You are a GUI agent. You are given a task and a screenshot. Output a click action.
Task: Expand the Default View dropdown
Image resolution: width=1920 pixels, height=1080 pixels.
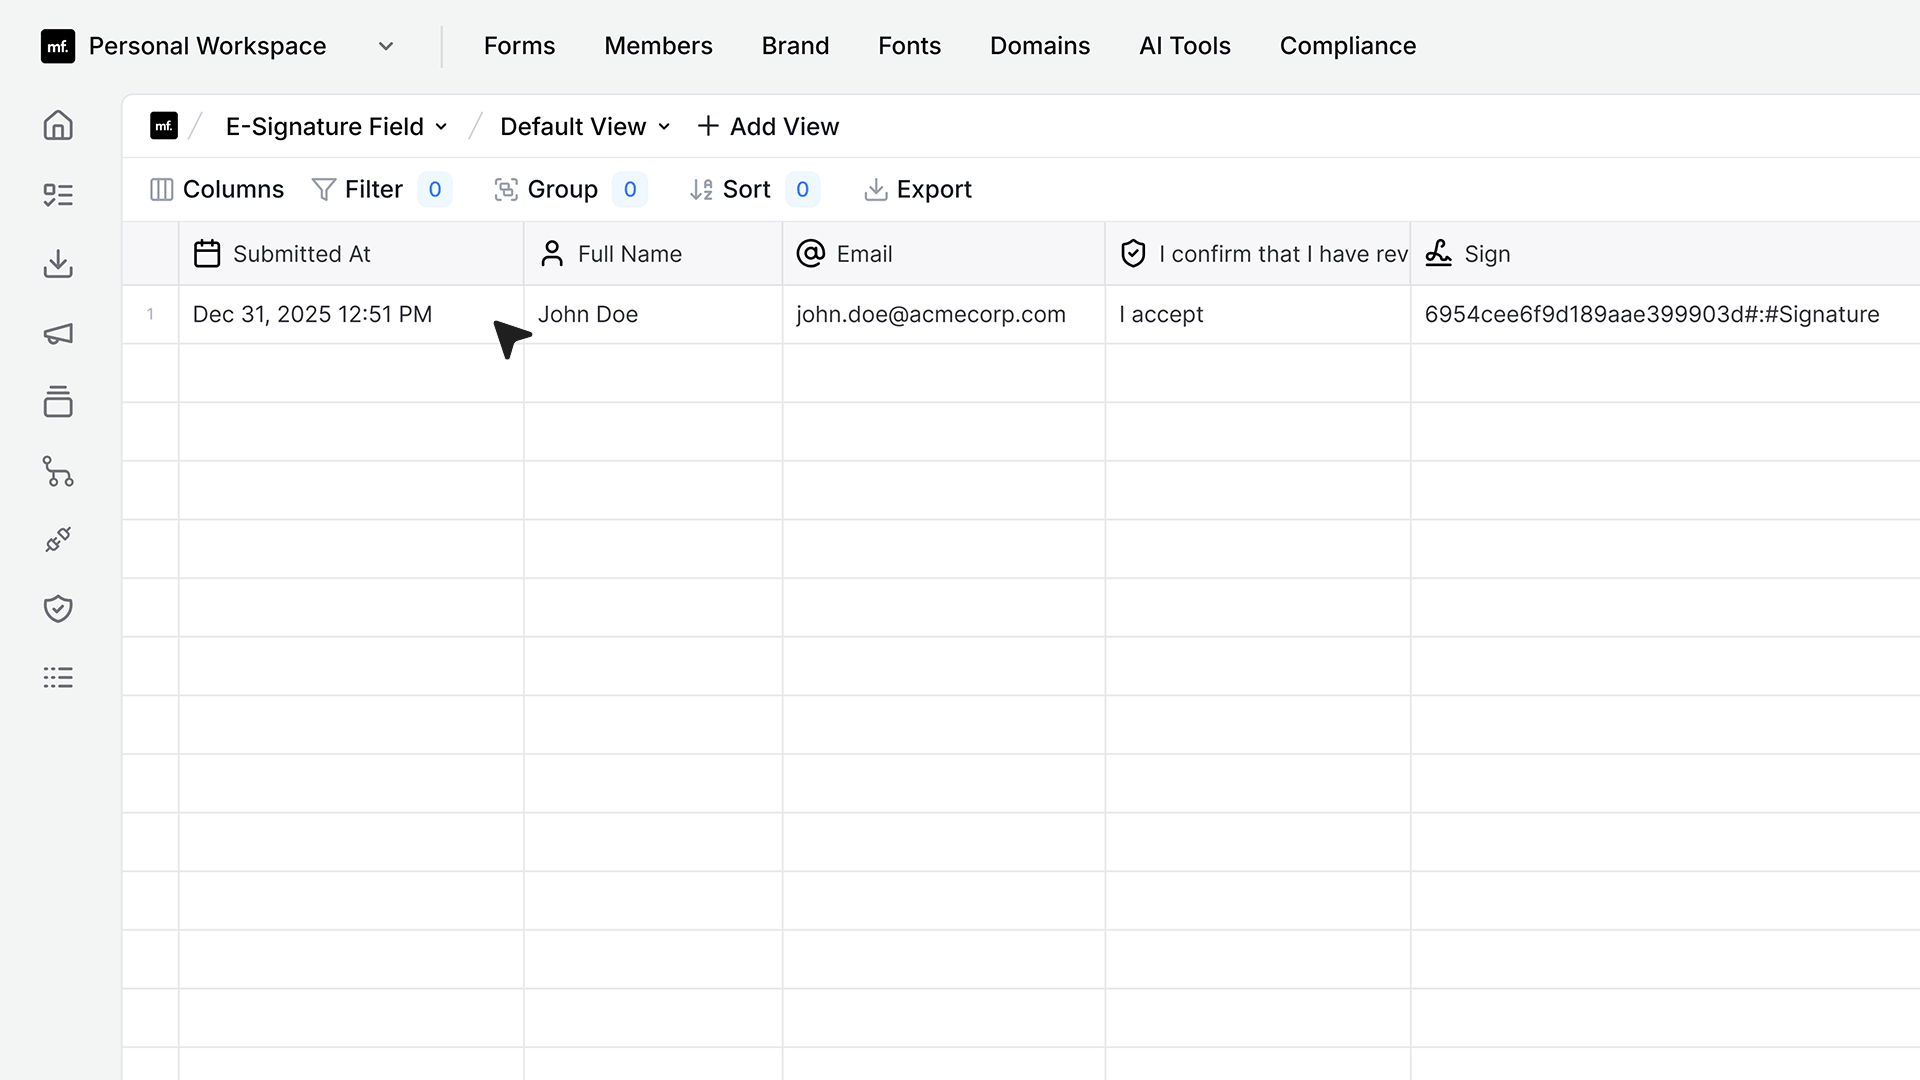coord(585,127)
